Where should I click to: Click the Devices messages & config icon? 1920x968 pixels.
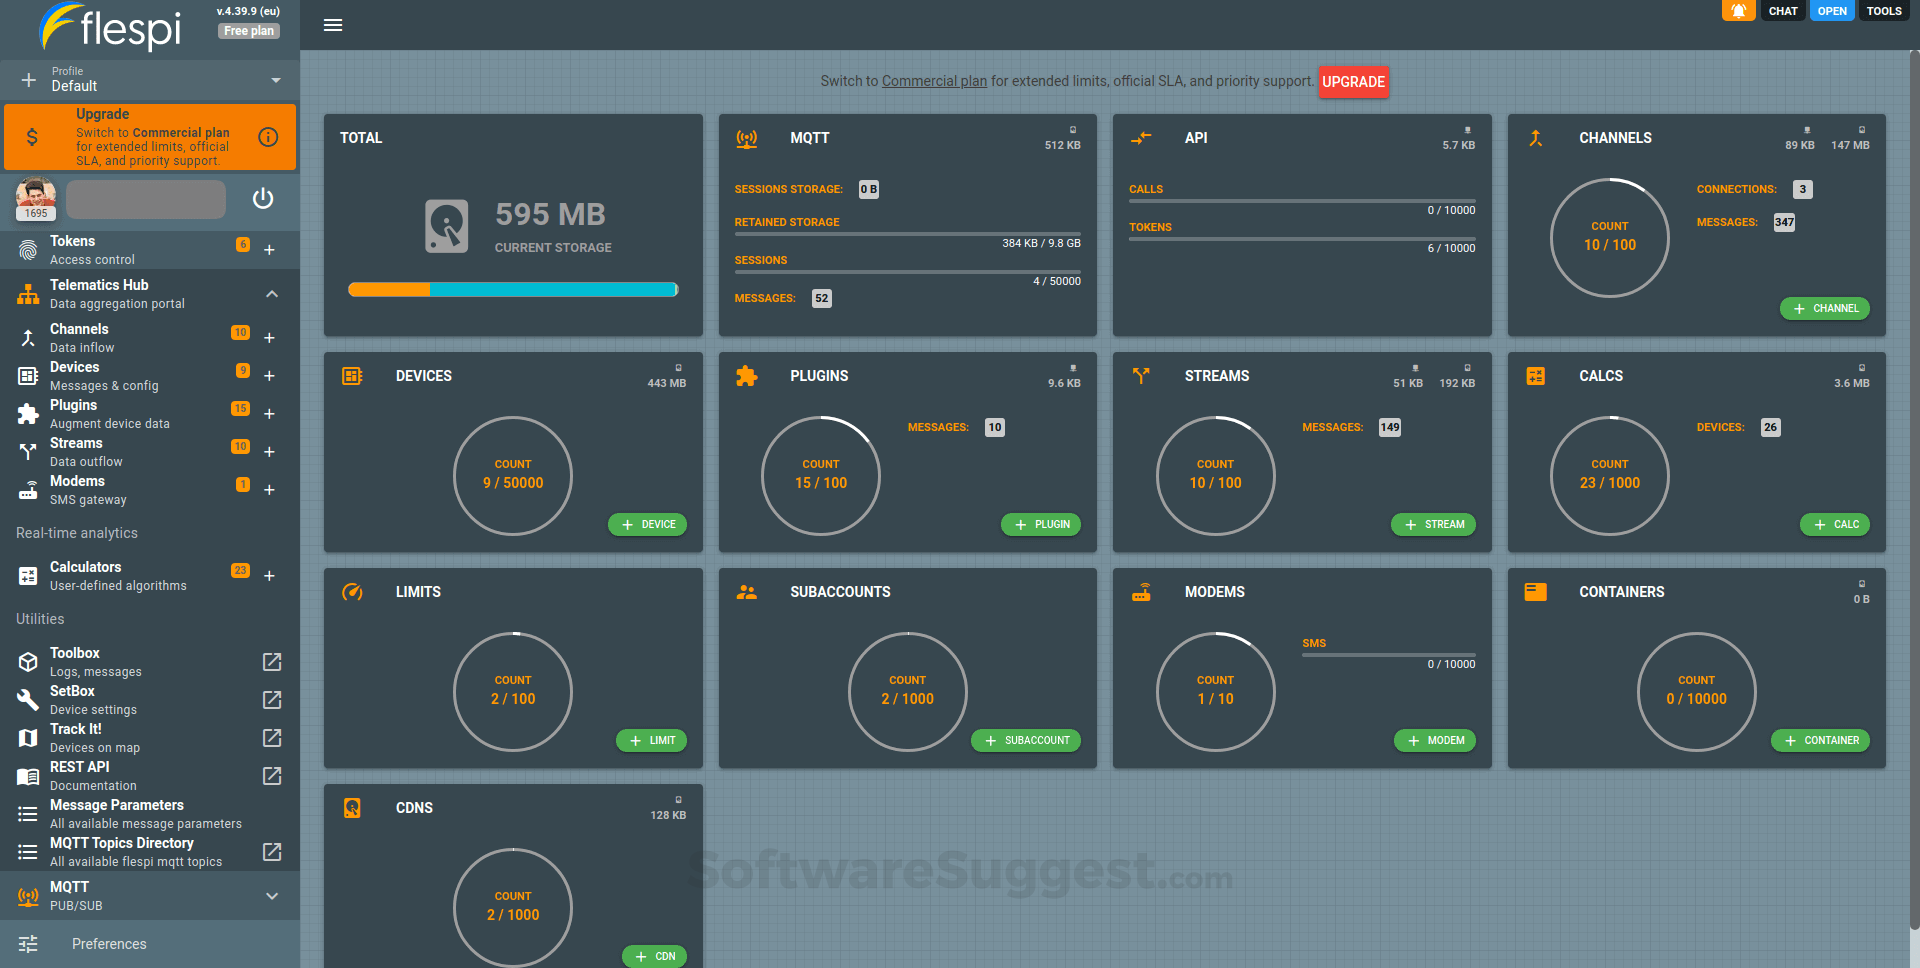(27, 375)
